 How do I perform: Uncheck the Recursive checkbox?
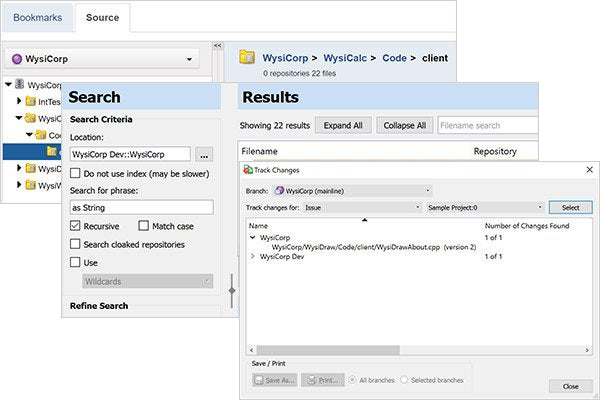click(75, 226)
